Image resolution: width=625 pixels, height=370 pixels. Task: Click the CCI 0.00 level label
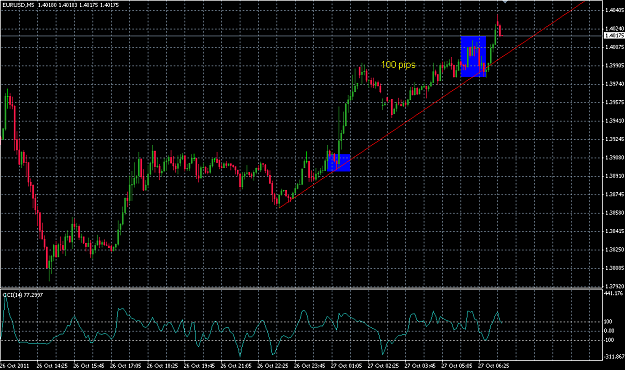tap(609, 331)
